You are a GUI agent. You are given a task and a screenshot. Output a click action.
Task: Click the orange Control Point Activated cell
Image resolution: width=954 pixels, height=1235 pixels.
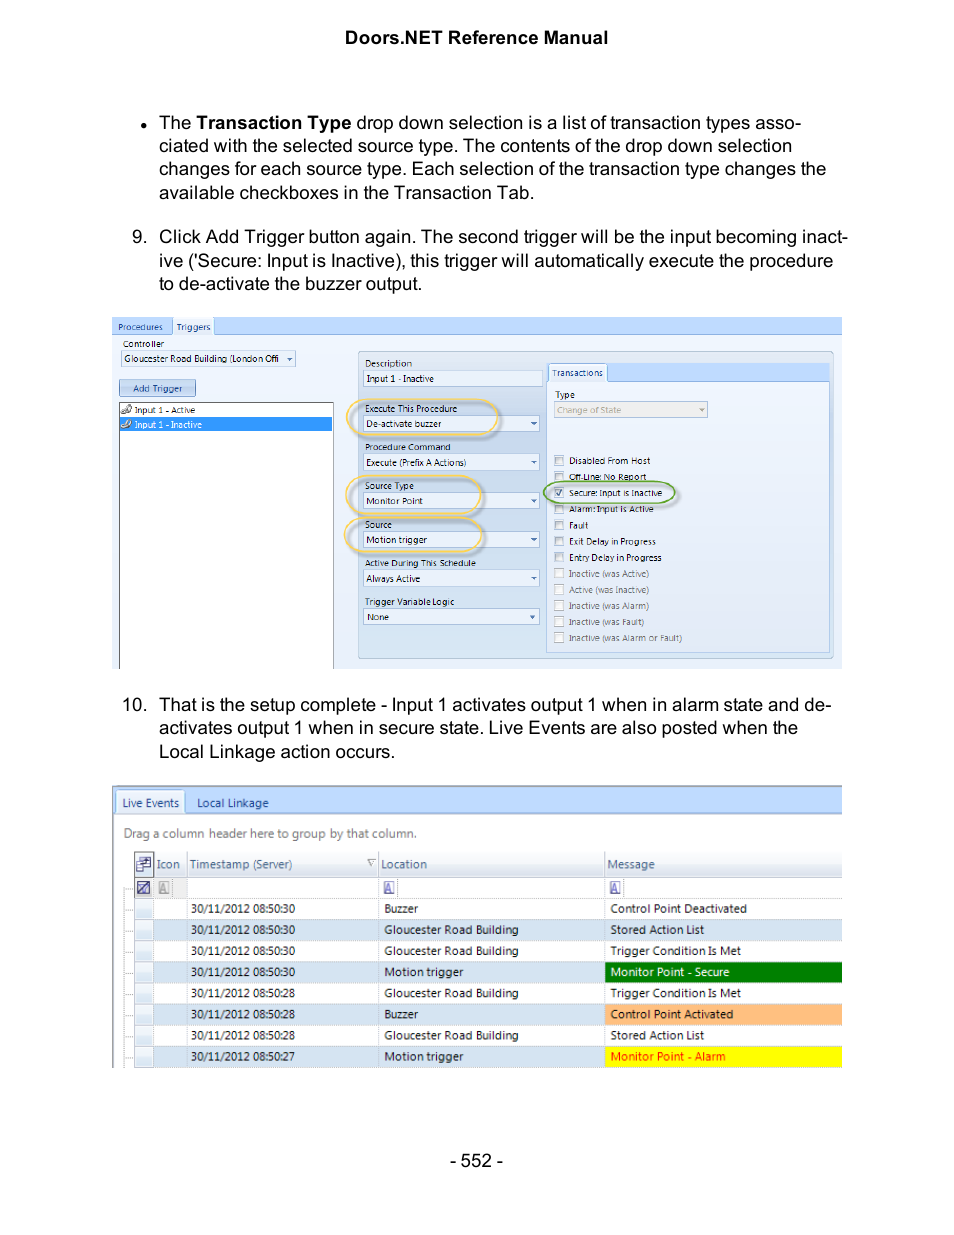[723, 1014]
